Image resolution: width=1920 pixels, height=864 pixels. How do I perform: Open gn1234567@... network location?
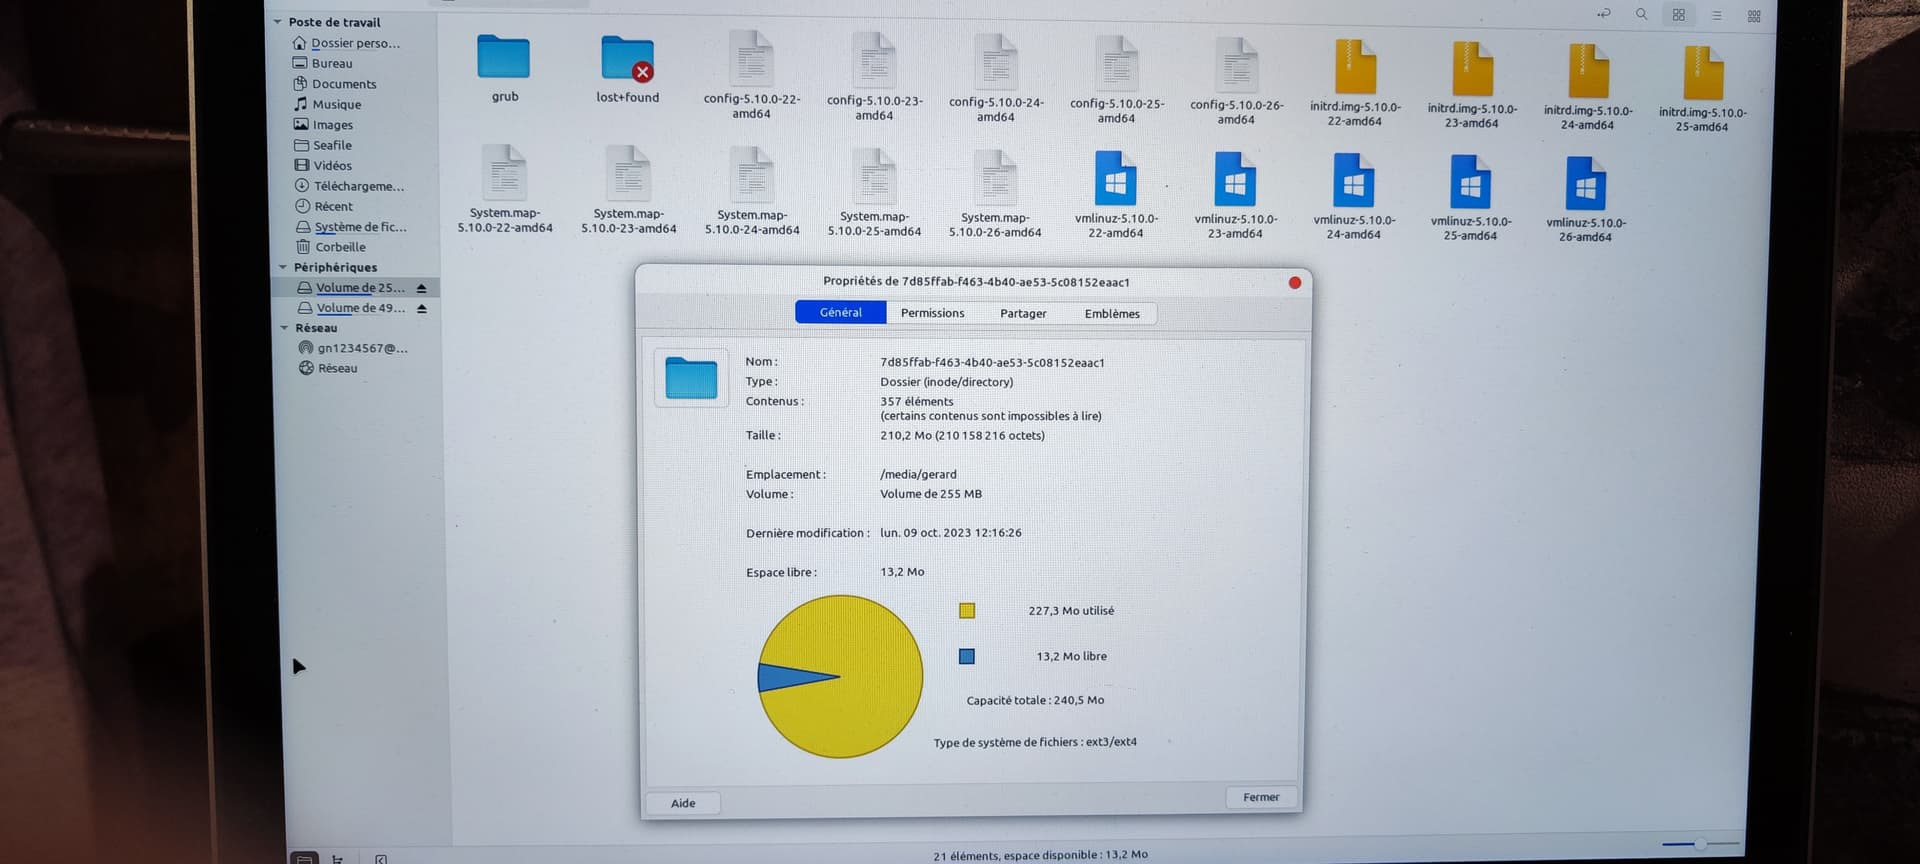click(x=354, y=348)
